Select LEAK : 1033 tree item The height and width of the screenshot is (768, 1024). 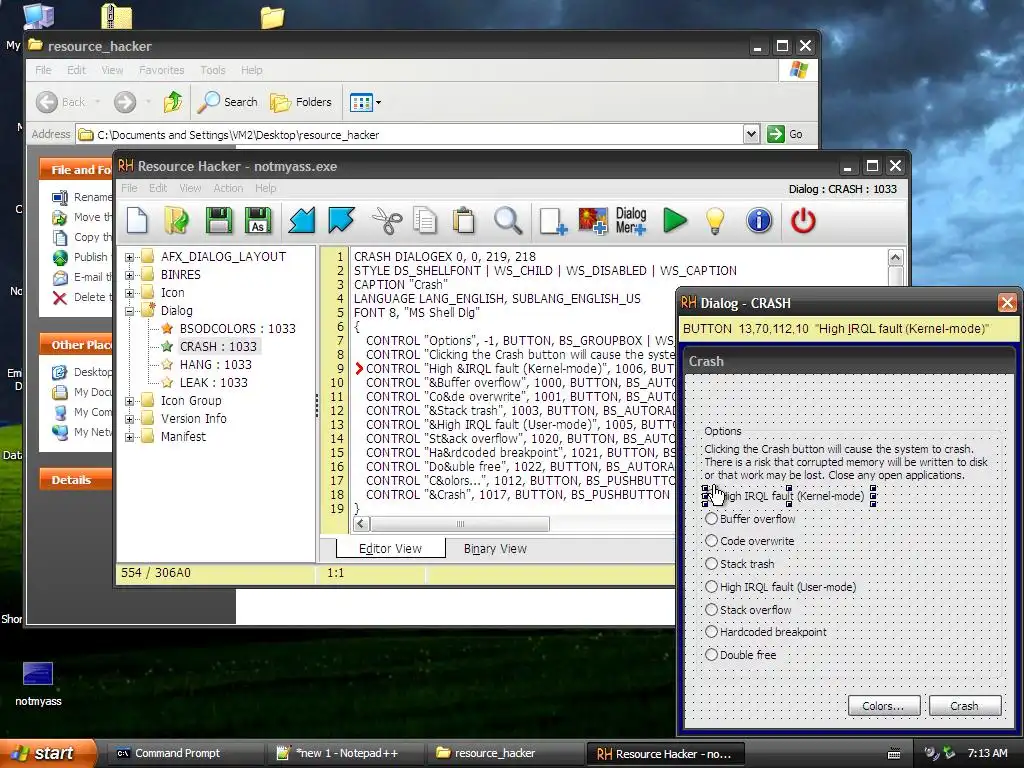pyautogui.click(x=214, y=383)
